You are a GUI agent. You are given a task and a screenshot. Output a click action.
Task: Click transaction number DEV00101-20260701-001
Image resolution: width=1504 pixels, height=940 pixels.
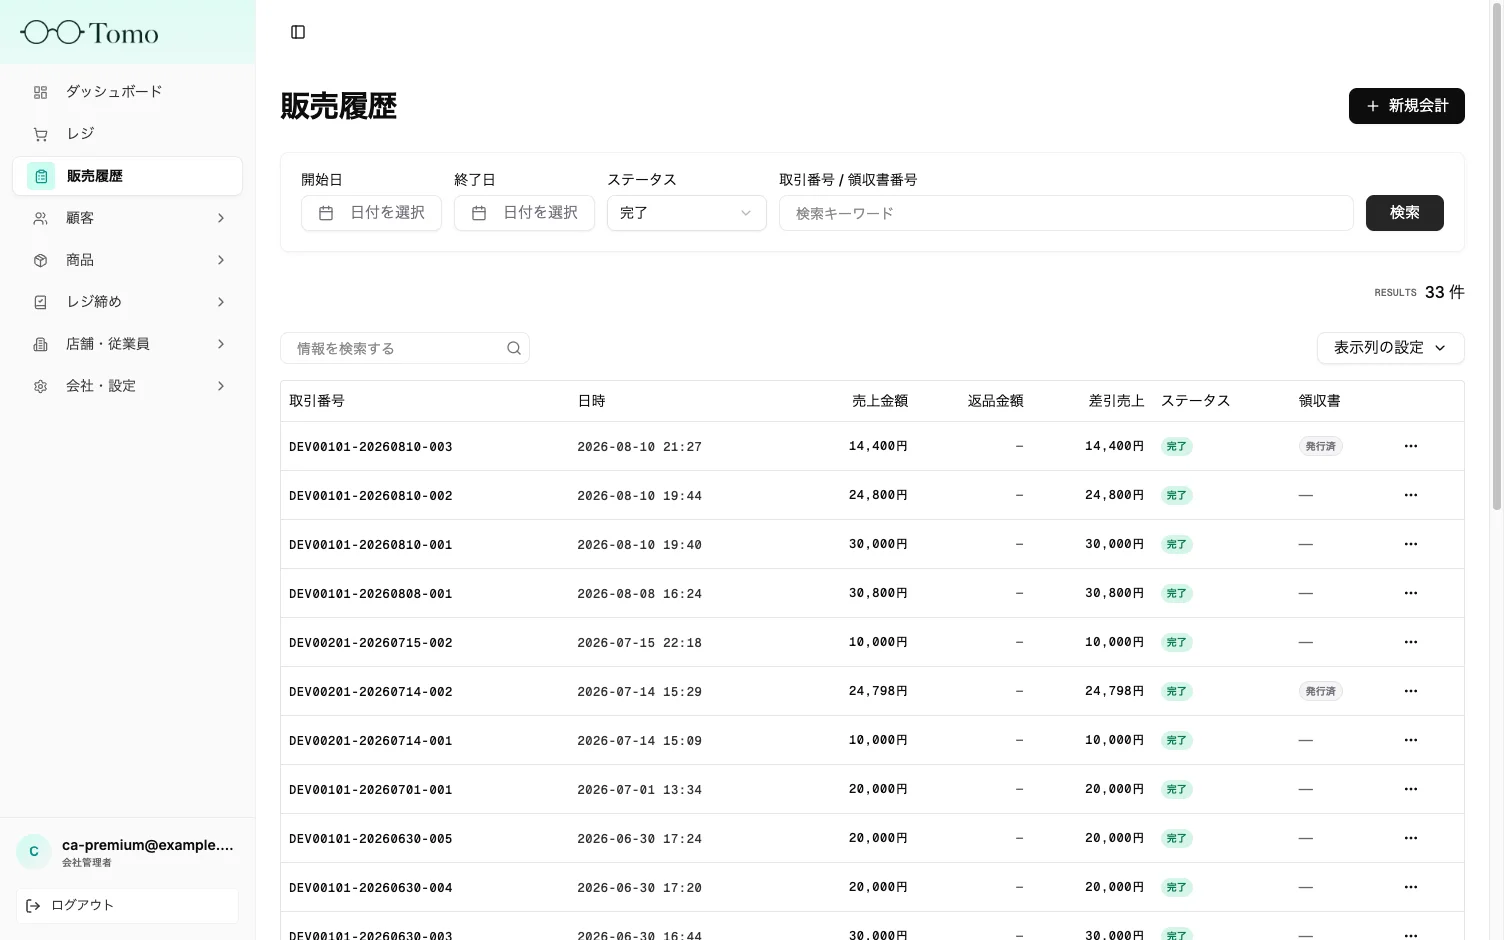tap(371, 790)
